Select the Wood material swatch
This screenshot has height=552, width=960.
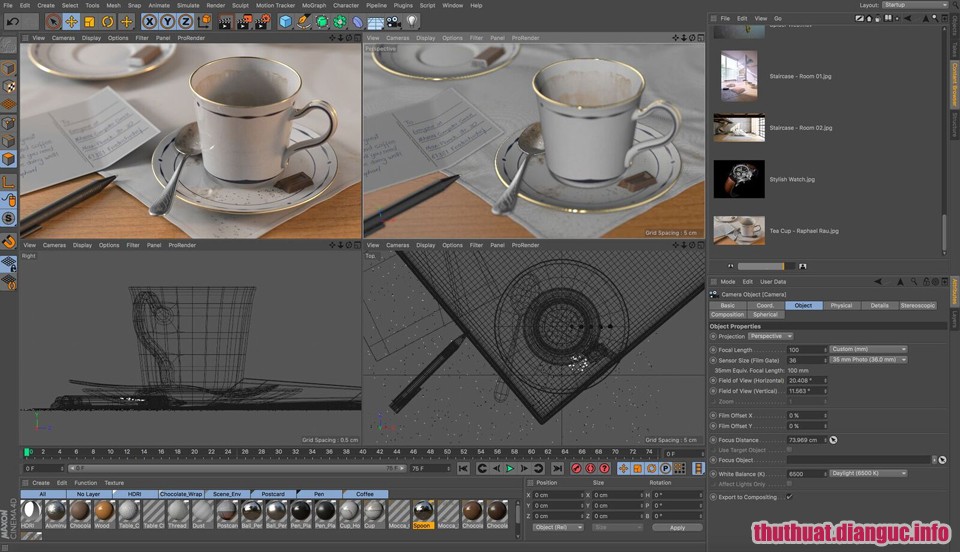103,514
